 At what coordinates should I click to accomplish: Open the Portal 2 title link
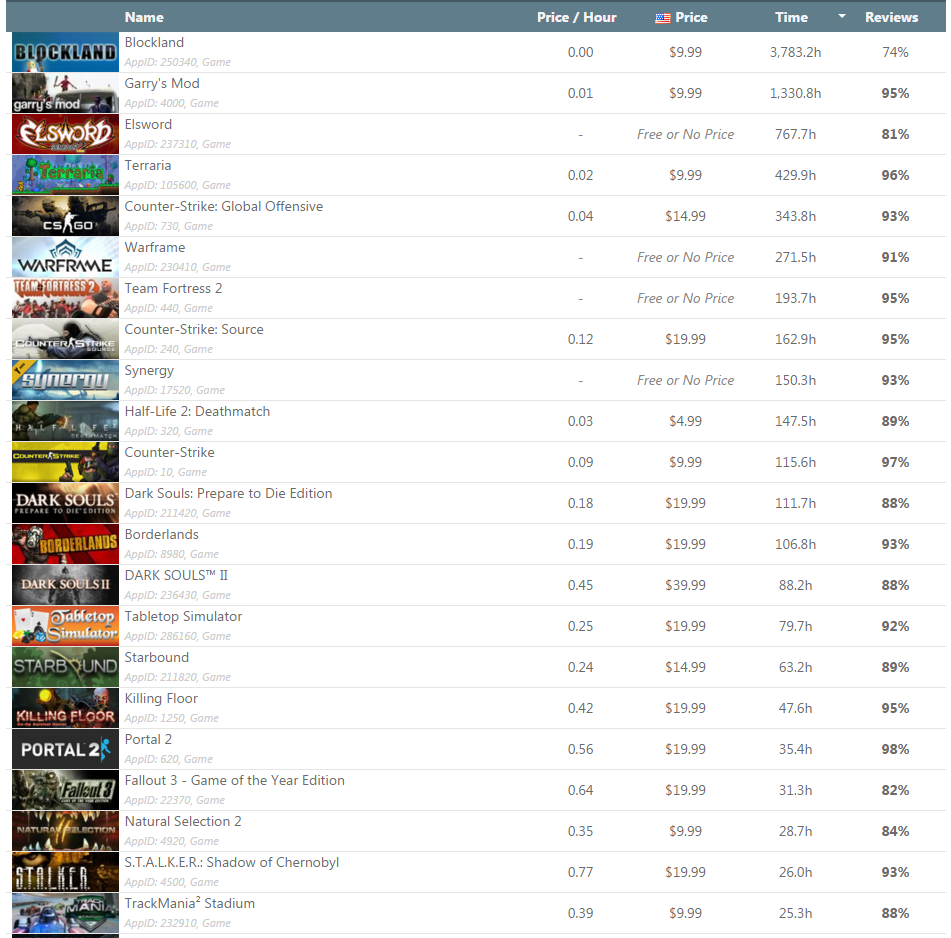148,739
